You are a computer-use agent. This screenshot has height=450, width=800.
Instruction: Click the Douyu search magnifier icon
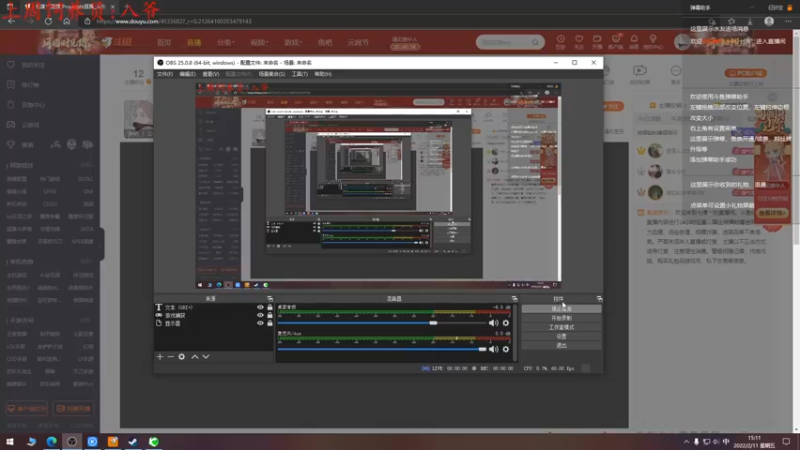[x=535, y=42]
